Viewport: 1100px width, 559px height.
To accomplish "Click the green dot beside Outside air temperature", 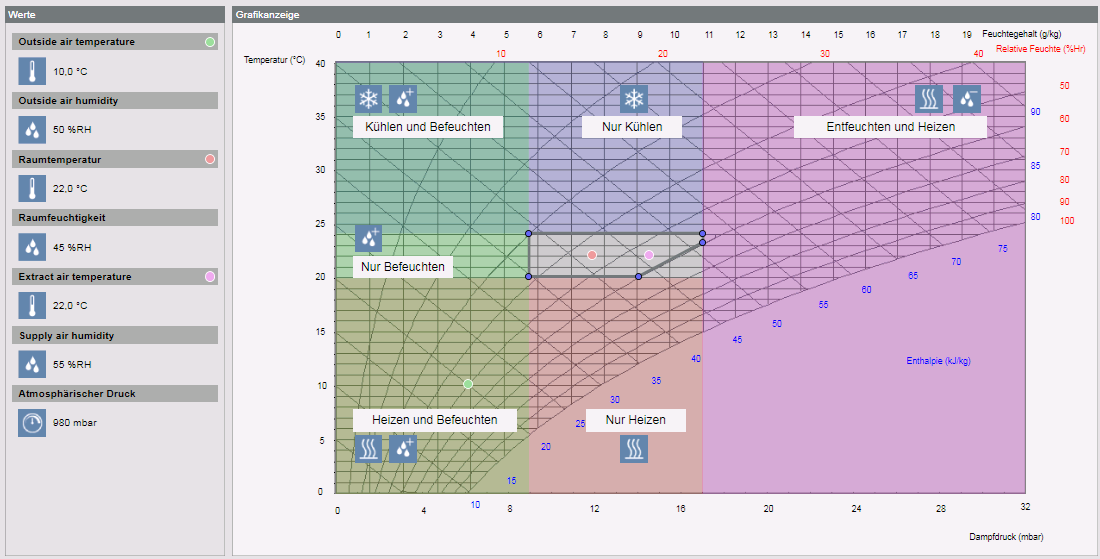I will 210,42.
